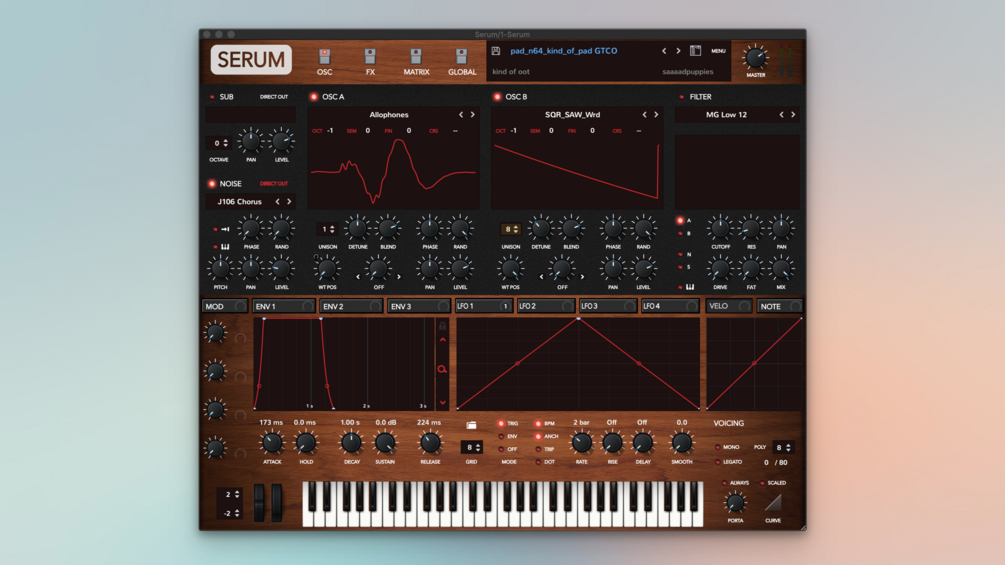Click the envelope up arrow icon
Screen dimensions: 1005x565
442,340
